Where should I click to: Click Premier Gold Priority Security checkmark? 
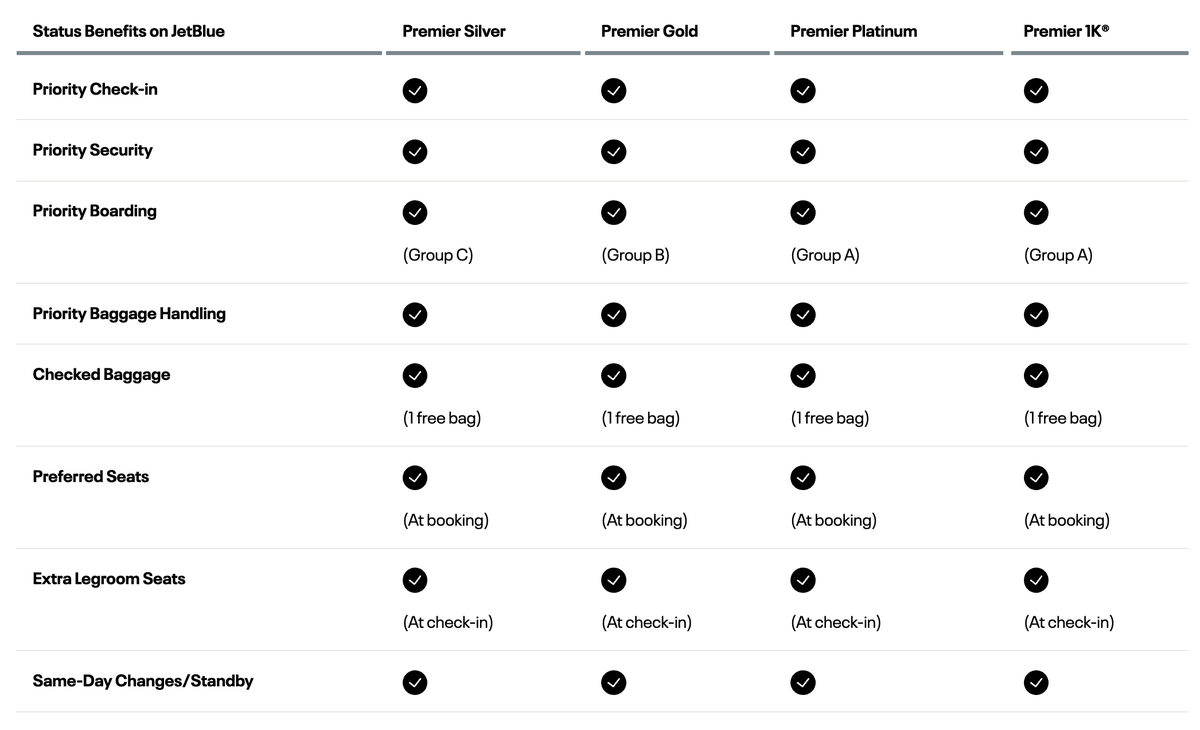pos(613,152)
